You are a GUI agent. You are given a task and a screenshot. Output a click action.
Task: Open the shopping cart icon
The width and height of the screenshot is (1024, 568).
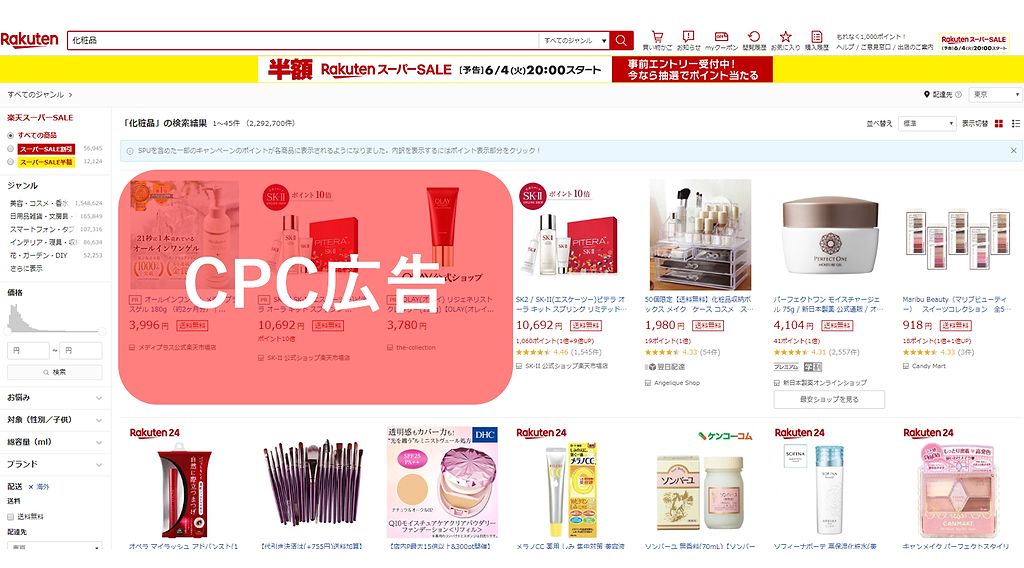657,37
